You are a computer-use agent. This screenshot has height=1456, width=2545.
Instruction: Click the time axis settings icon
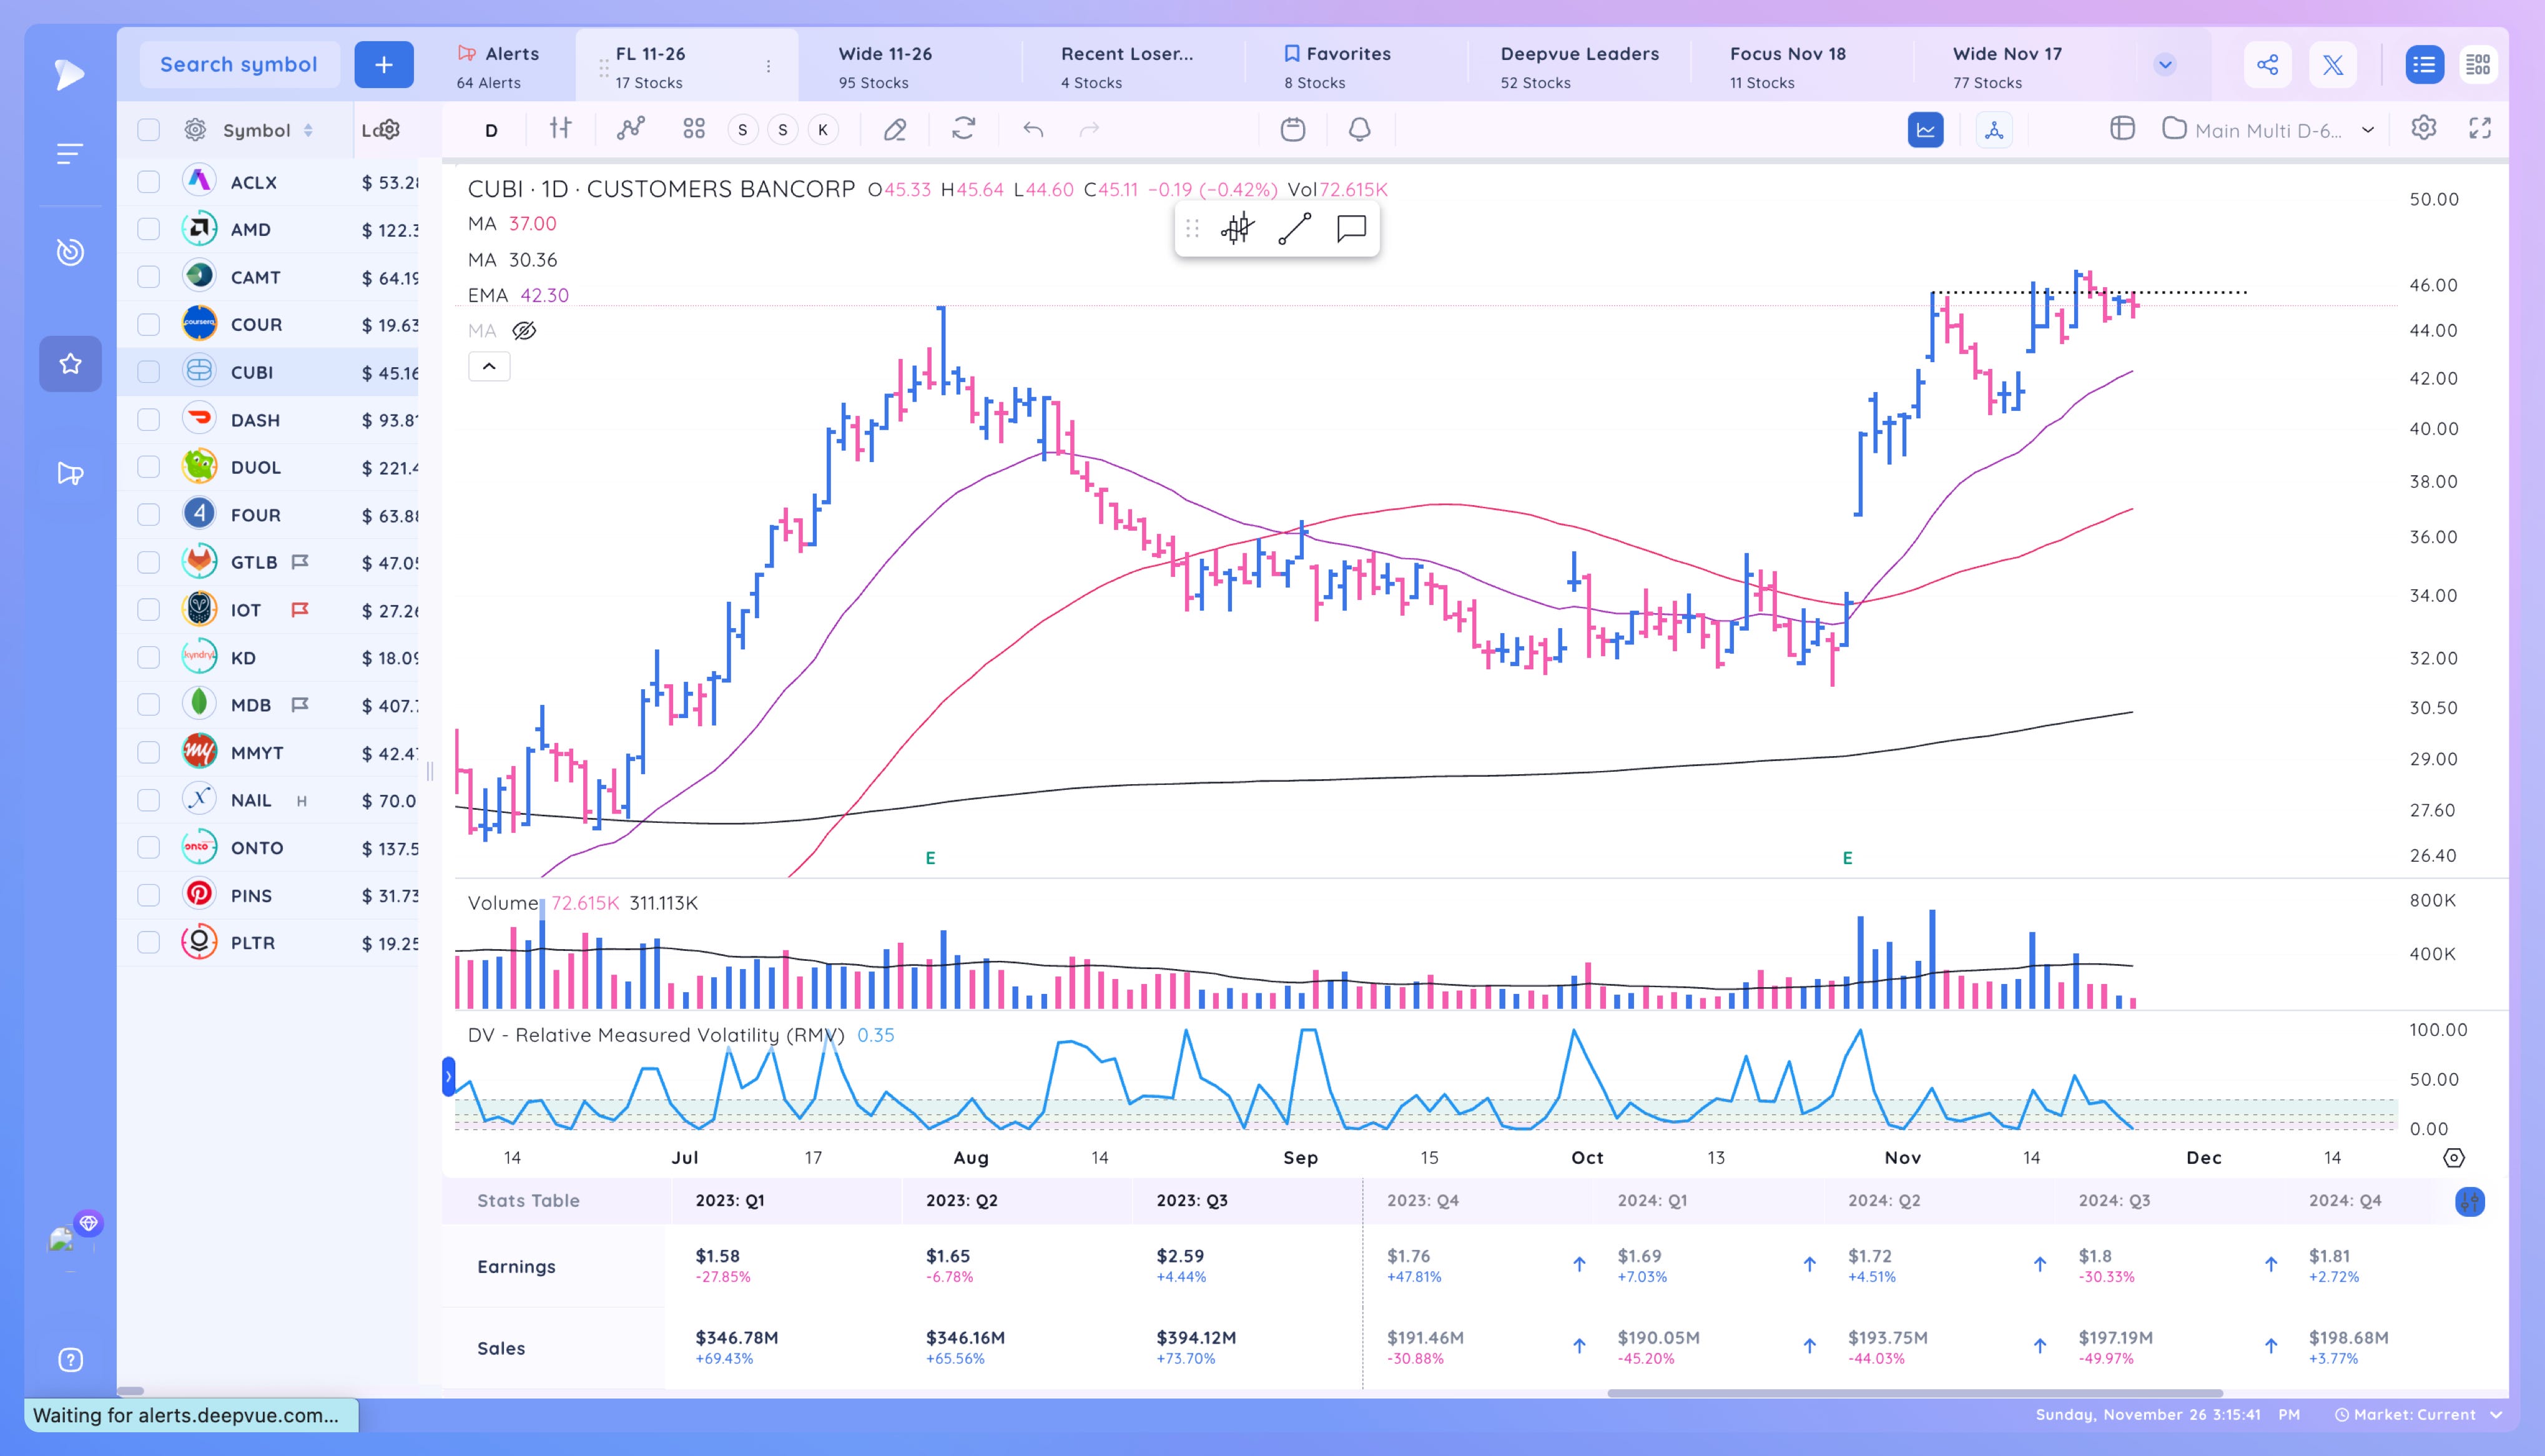coord(2454,1157)
